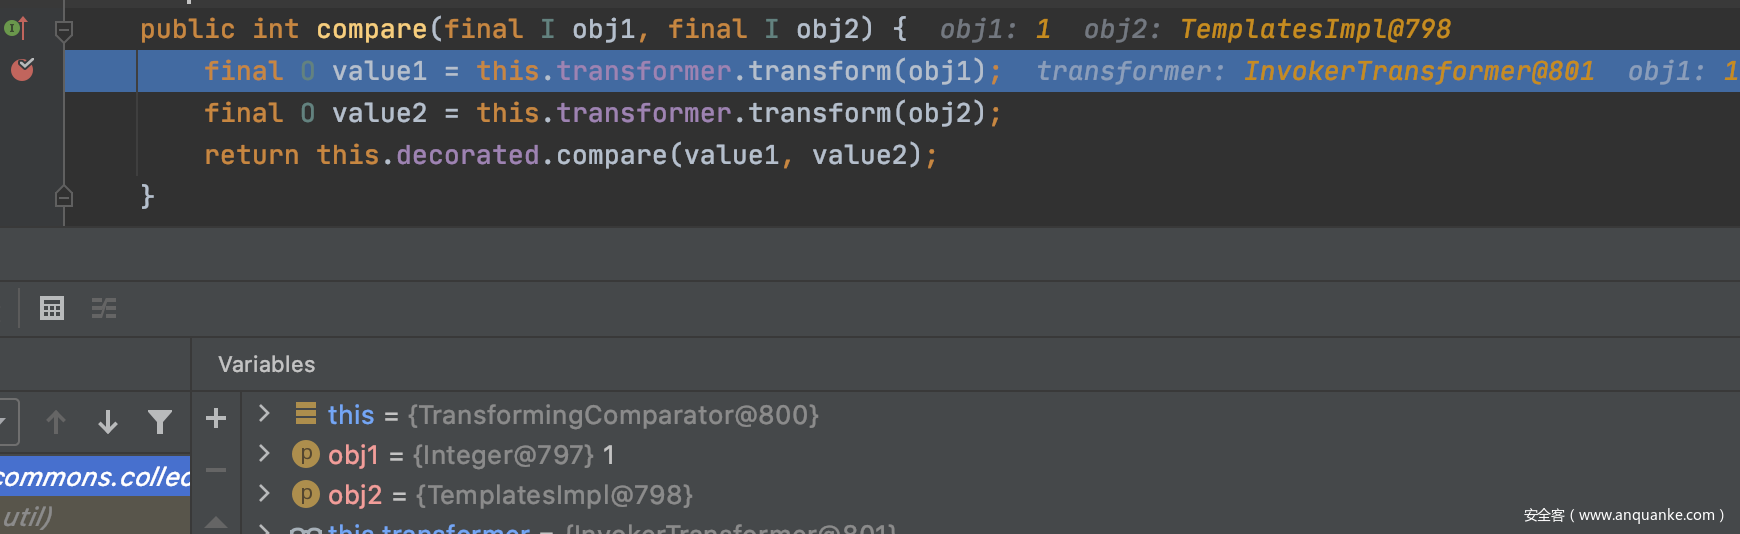Click the Evaluate Expression calculator icon
Viewport: 1740px width, 534px height.
[52, 308]
